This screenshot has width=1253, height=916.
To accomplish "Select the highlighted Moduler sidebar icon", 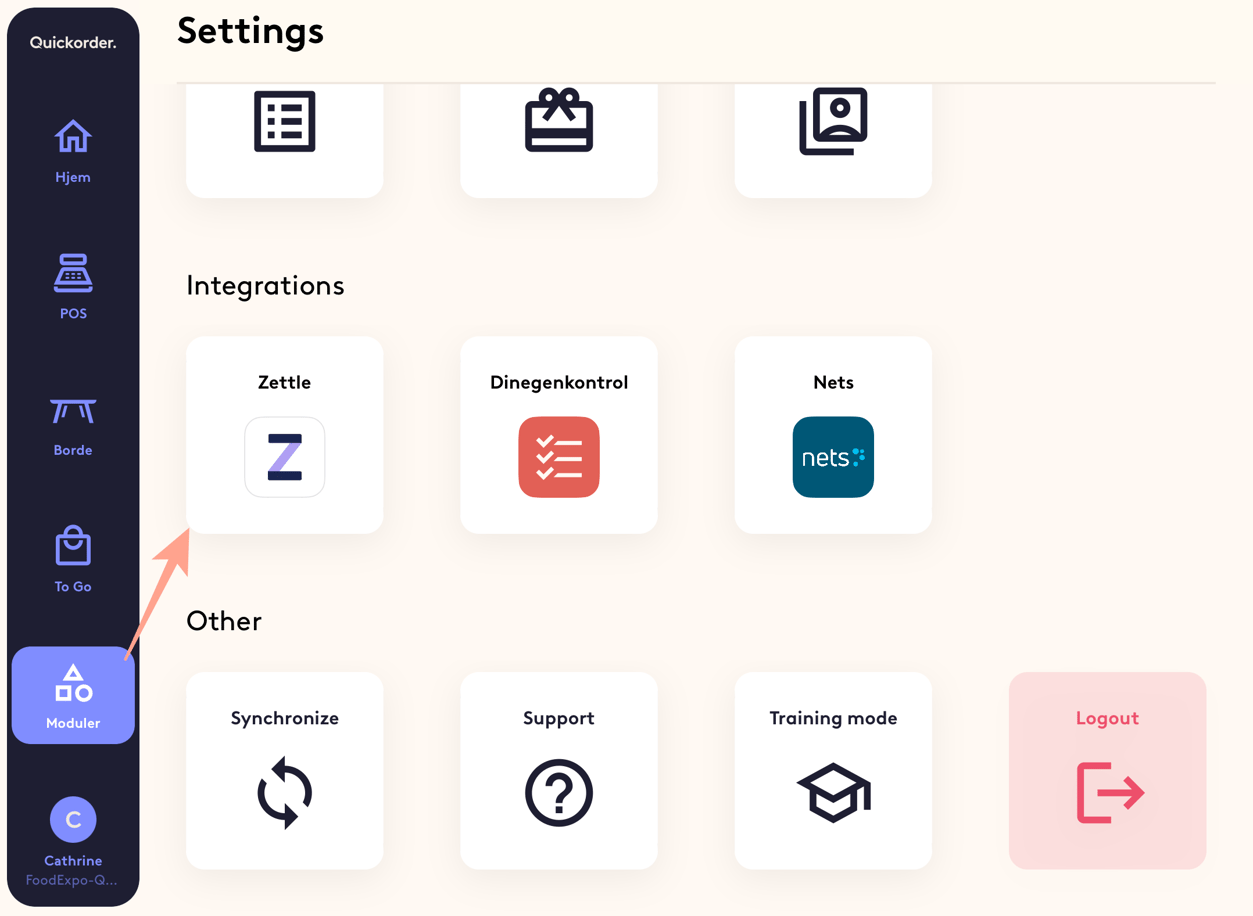I will click(x=72, y=685).
